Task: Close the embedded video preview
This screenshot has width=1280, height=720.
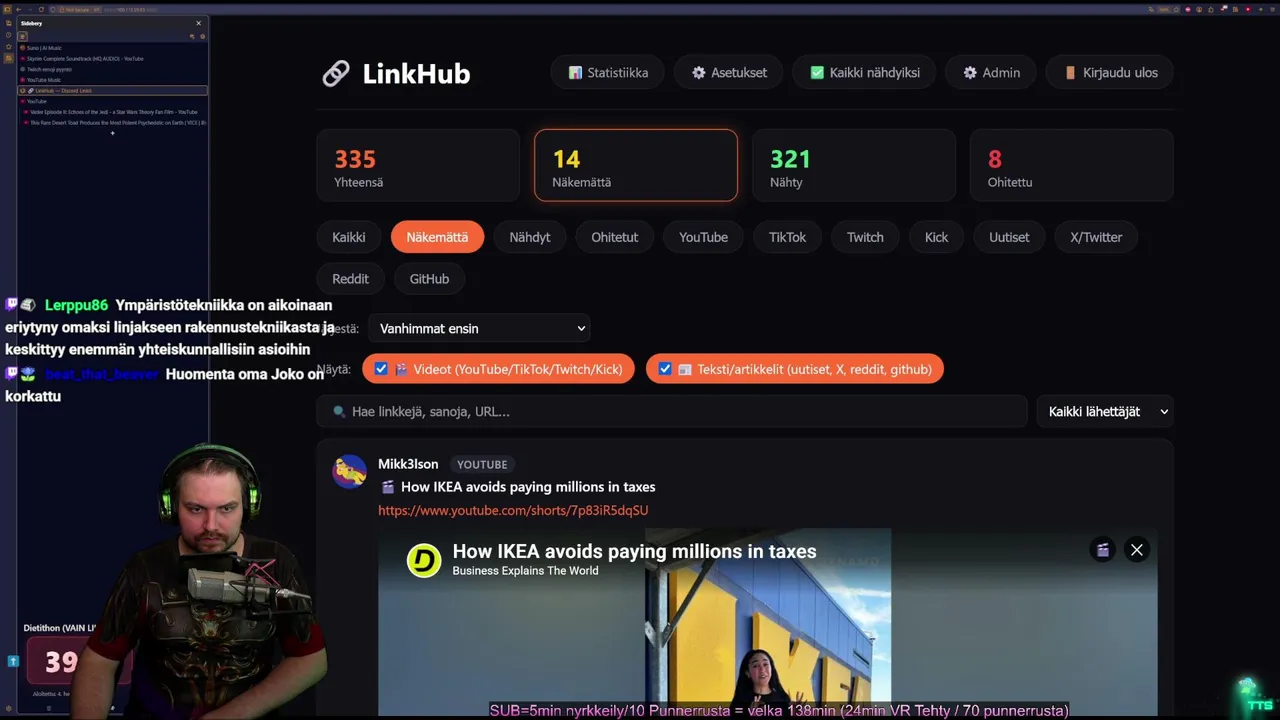Action: click(1136, 550)
